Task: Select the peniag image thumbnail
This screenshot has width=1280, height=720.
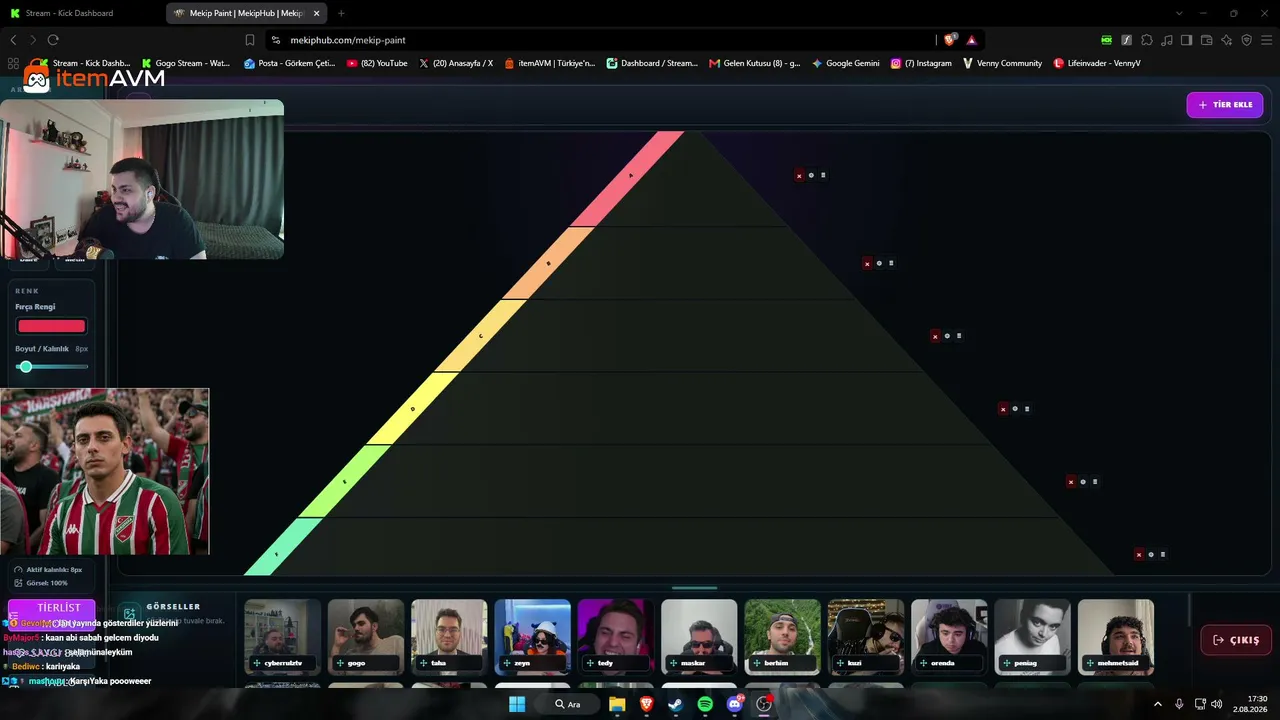Action: 1032,637
